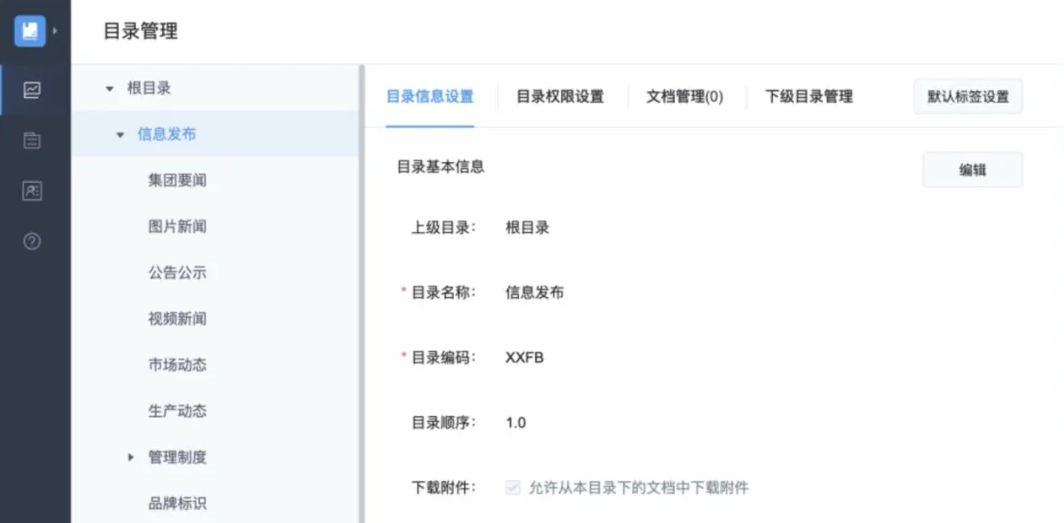Open the 文档管理(0) tab

pyautogui.click(x=684, y=97)
